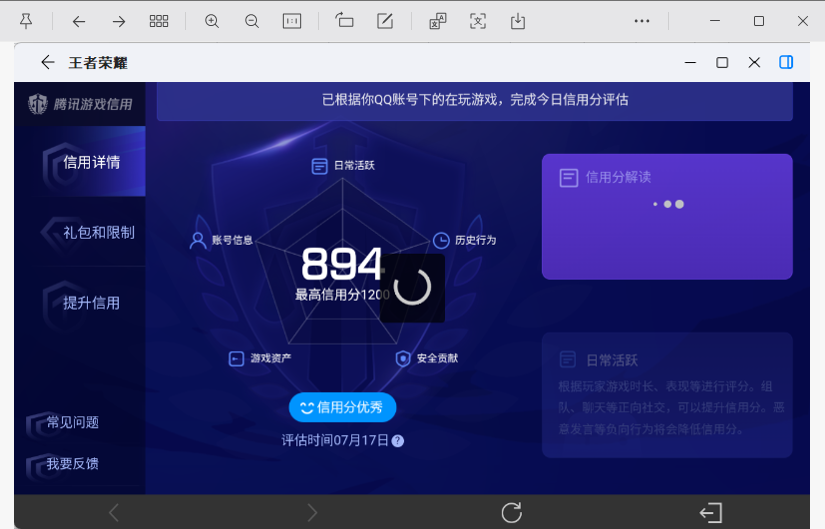This screenshot has width=825, height=529.
Task: Open 腾讯游戏信用 logo
Action: [x=80, y=104]
